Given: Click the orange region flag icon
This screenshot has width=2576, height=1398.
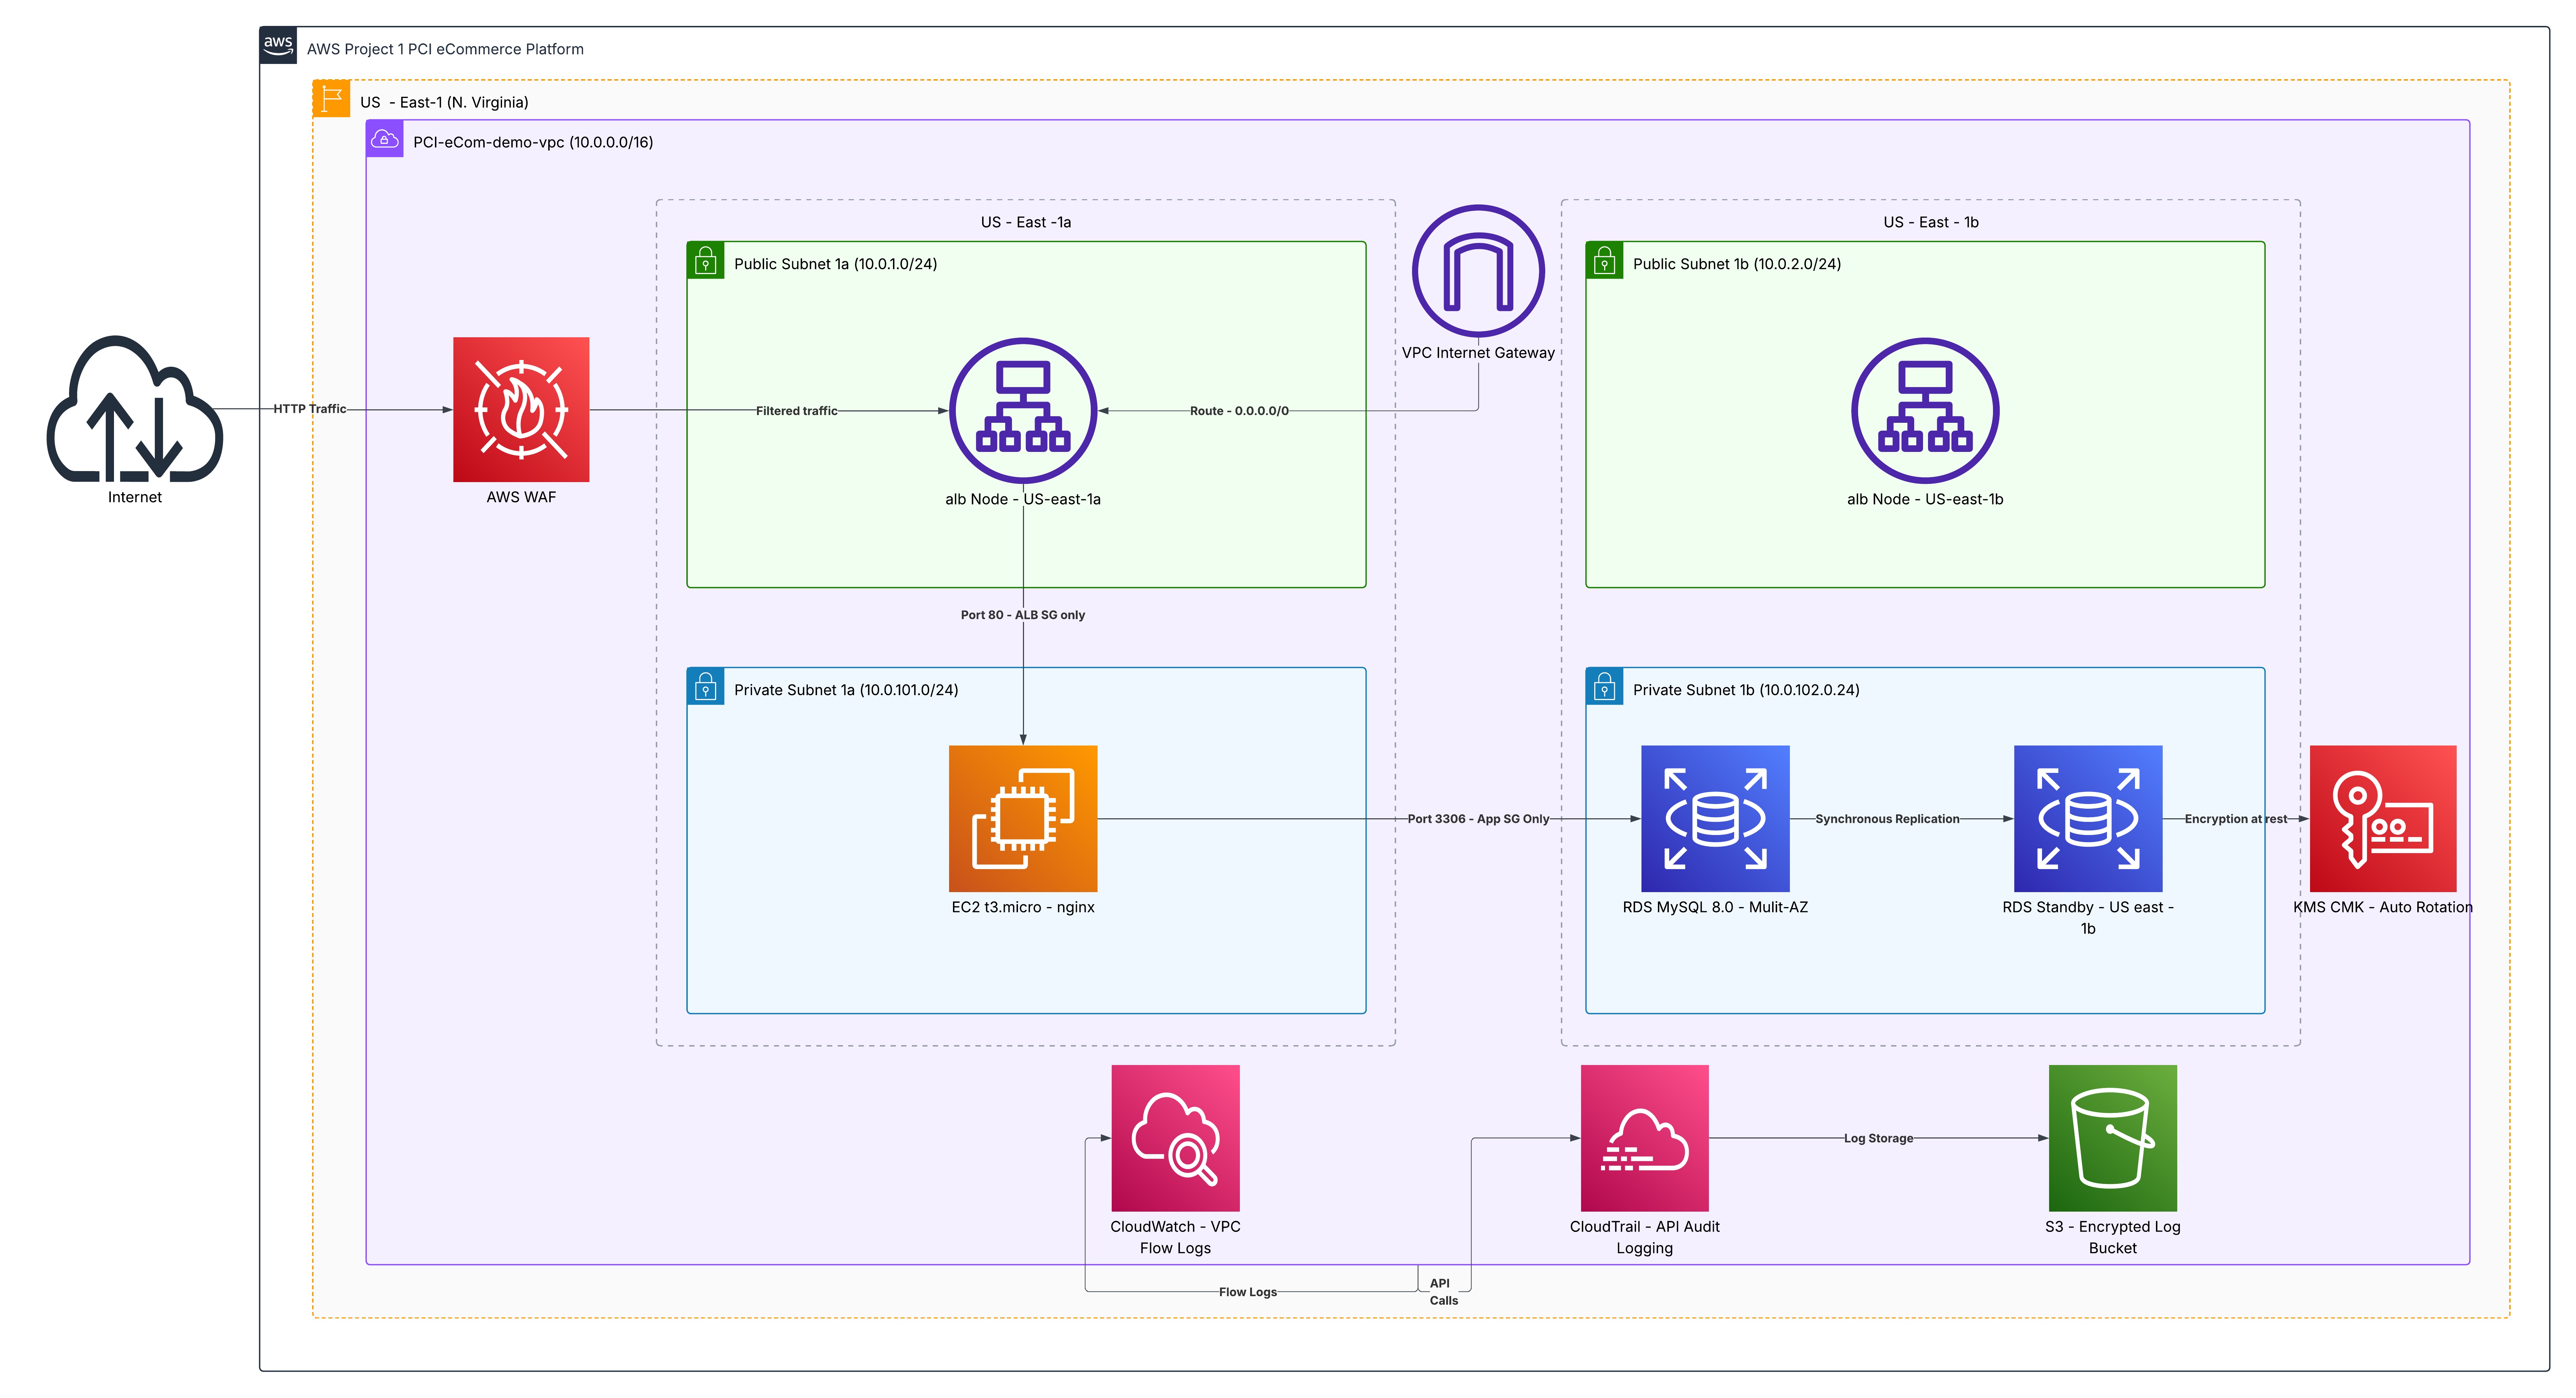Looking at the screenshot, I should coord(331,99).
